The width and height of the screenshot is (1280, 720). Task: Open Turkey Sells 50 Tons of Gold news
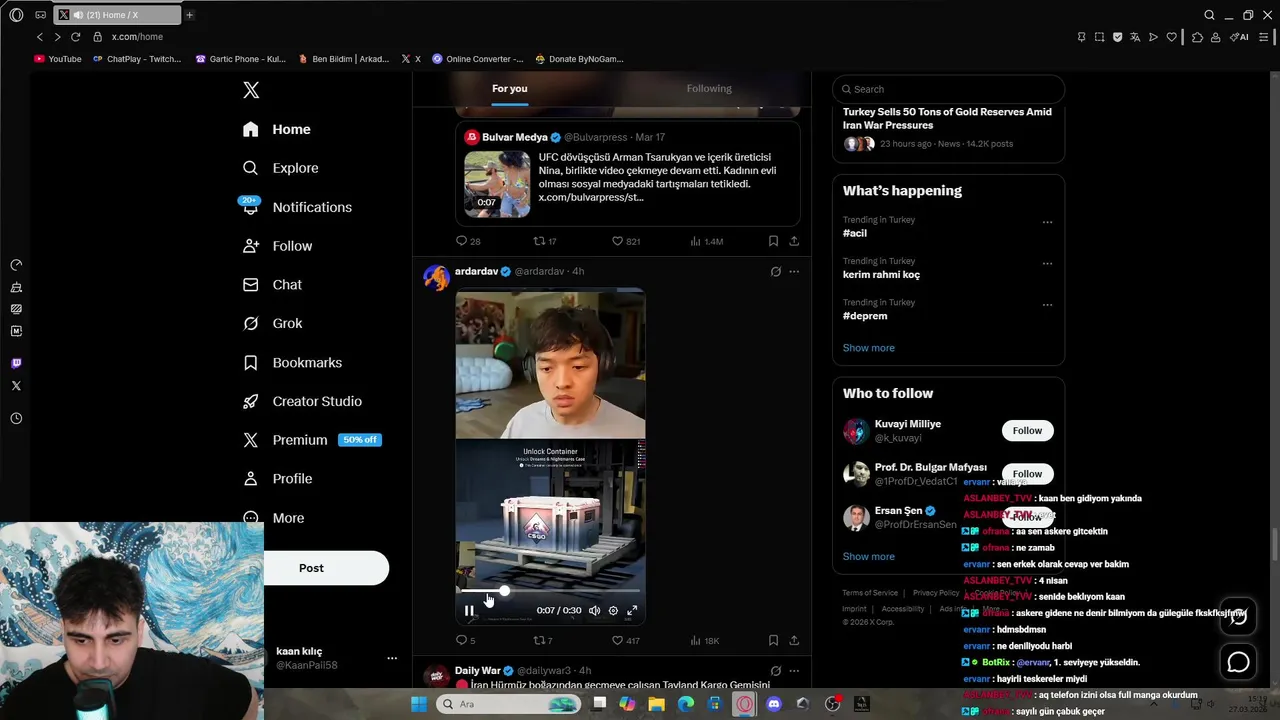point(947,119)
